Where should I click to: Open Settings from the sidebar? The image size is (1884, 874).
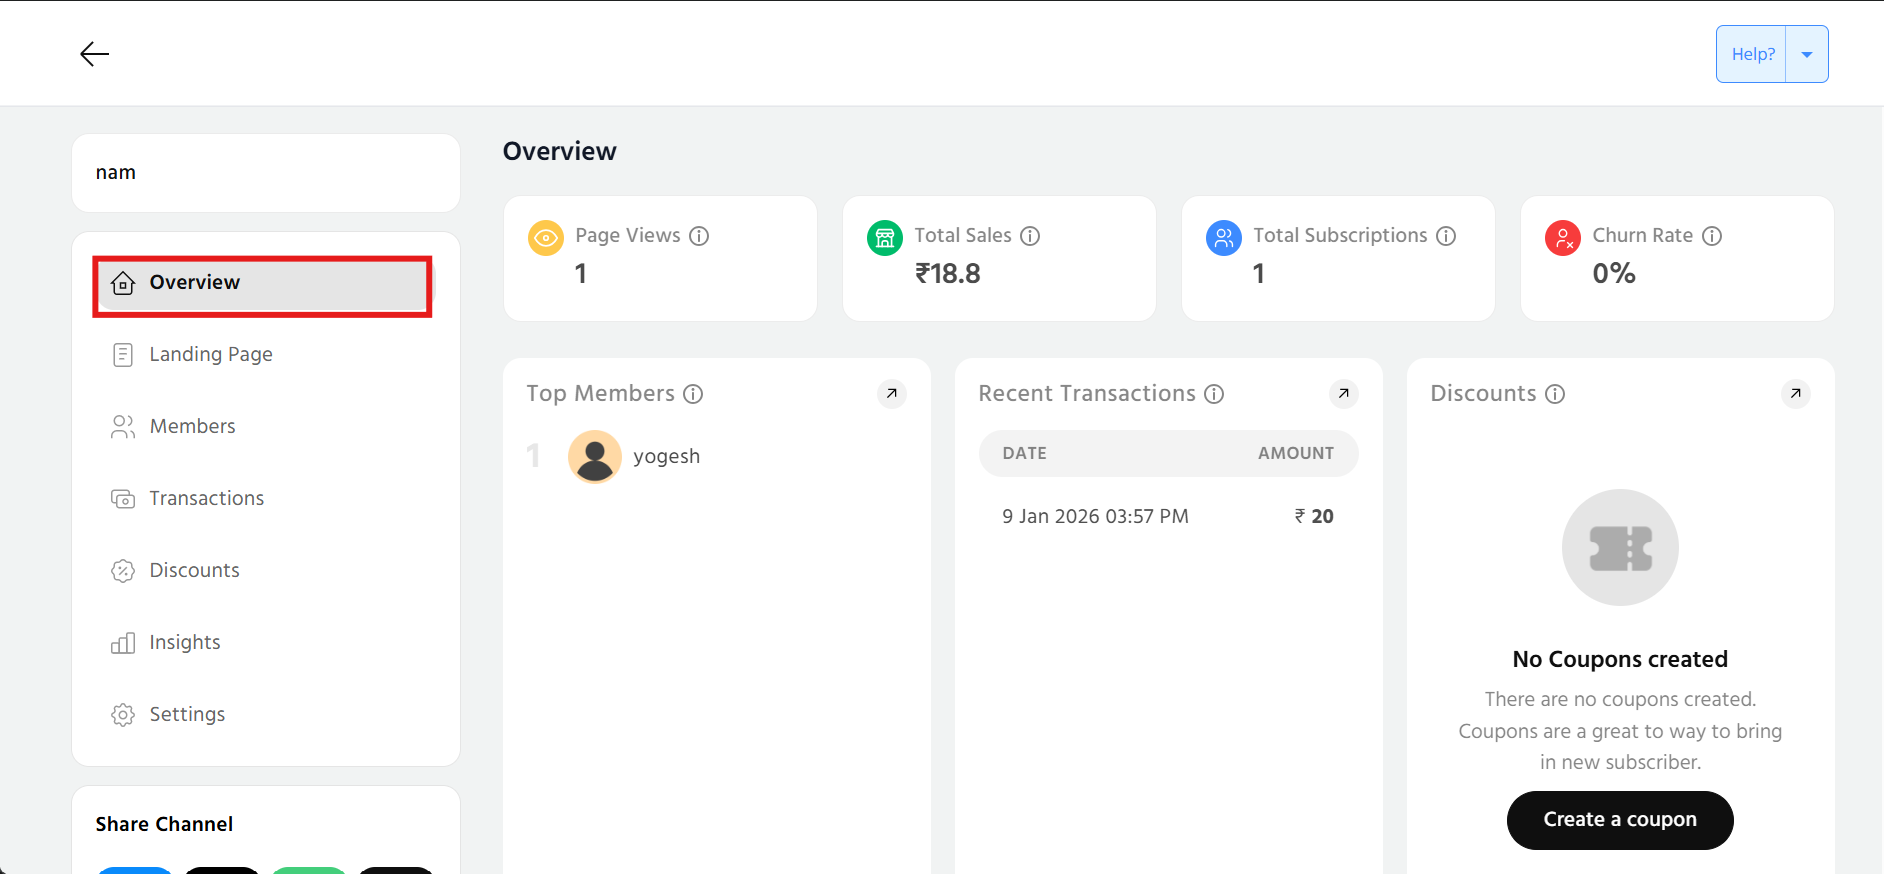click(187, 715)
